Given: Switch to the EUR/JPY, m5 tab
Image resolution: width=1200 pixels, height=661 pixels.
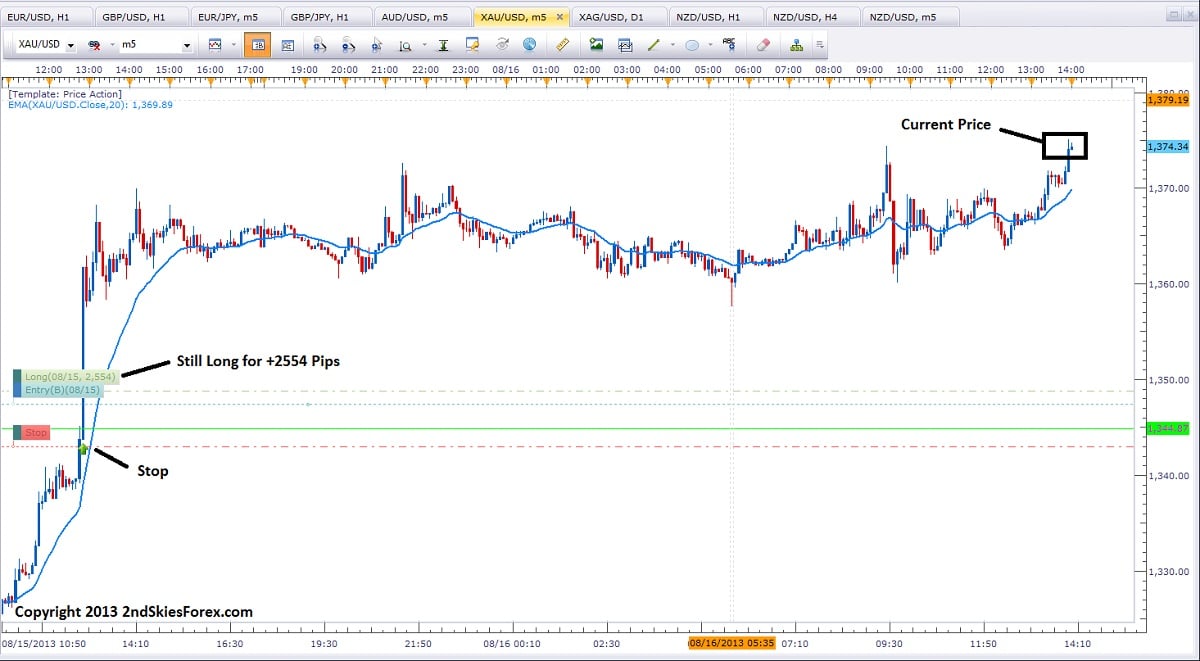Looking at the screenshot, I should (234, 17).
